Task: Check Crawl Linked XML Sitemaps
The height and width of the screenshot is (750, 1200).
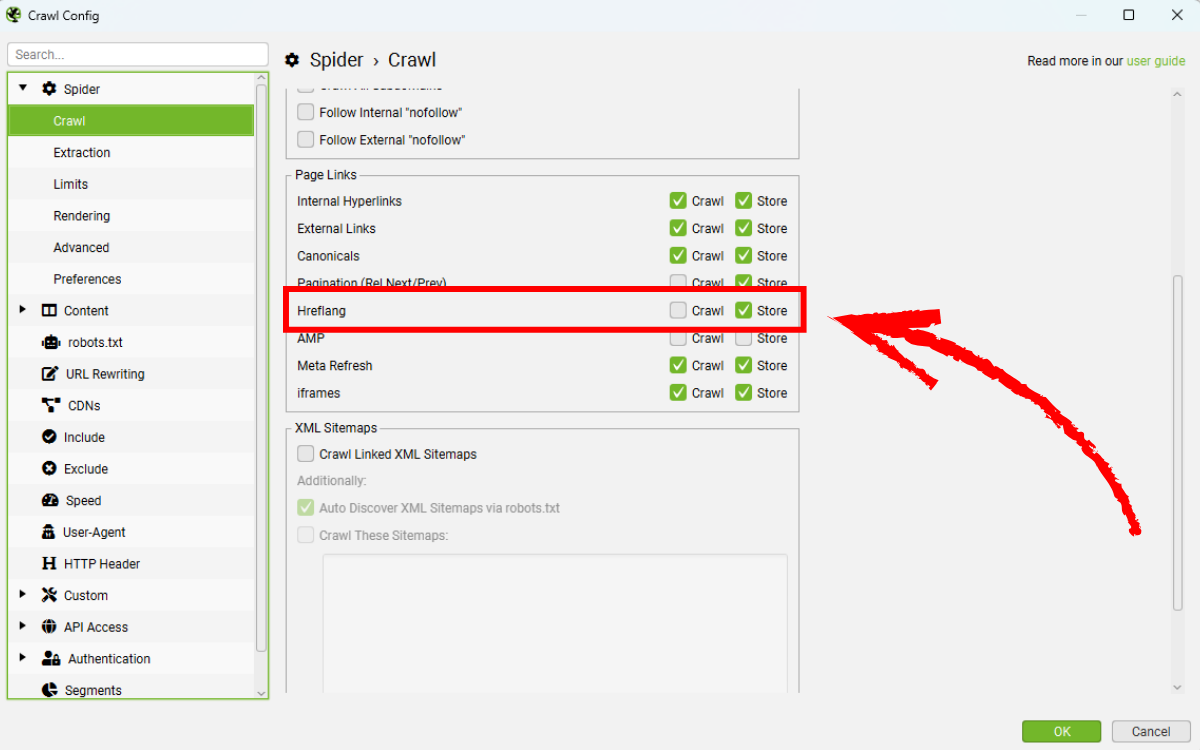Action: (306, 454)
